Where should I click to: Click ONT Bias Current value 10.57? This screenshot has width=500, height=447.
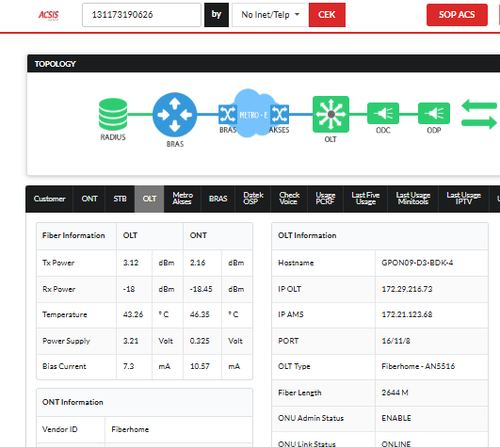coord(200,366)
